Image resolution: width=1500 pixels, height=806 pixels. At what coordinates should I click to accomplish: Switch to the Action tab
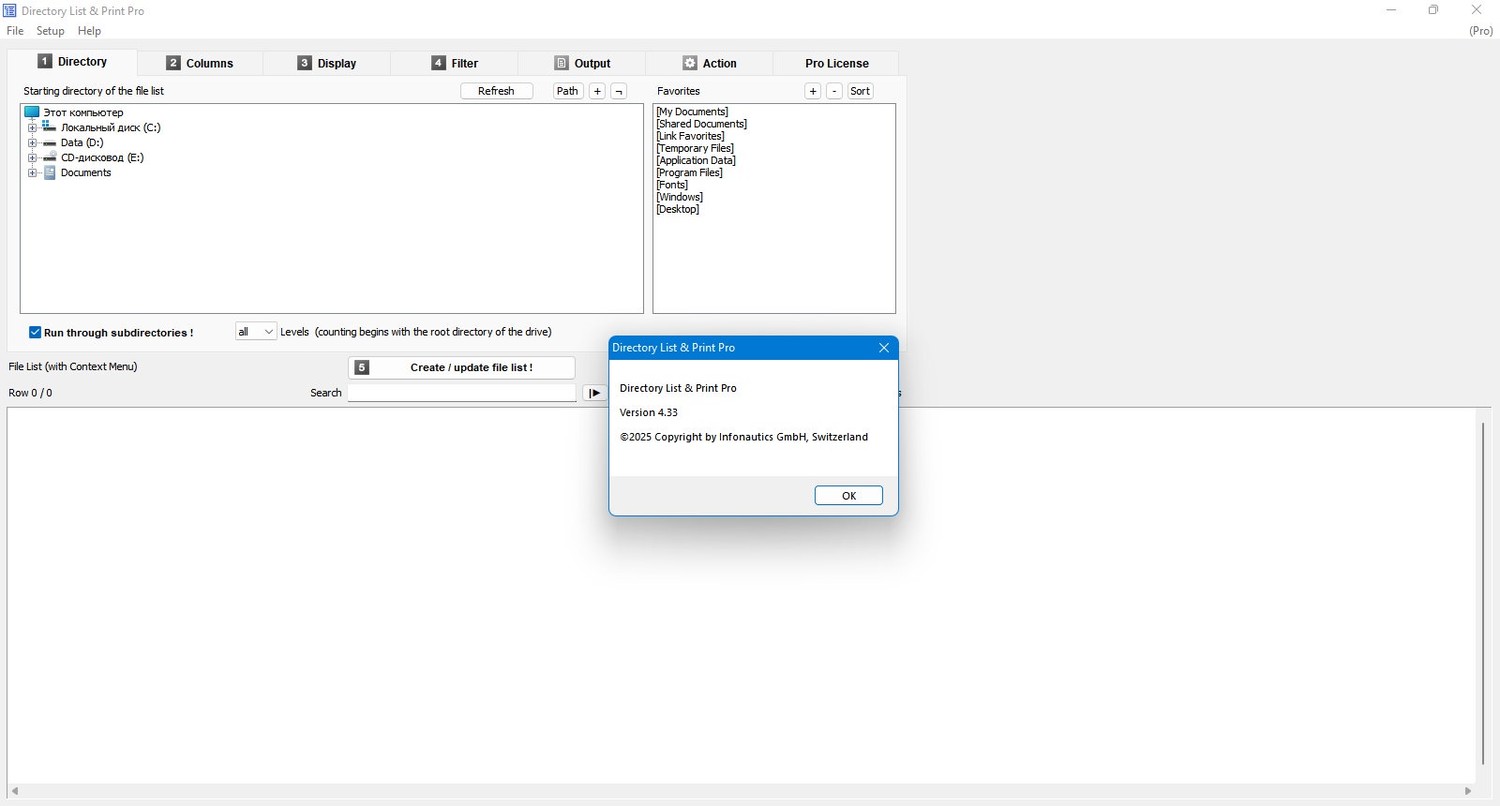[709, 63]
